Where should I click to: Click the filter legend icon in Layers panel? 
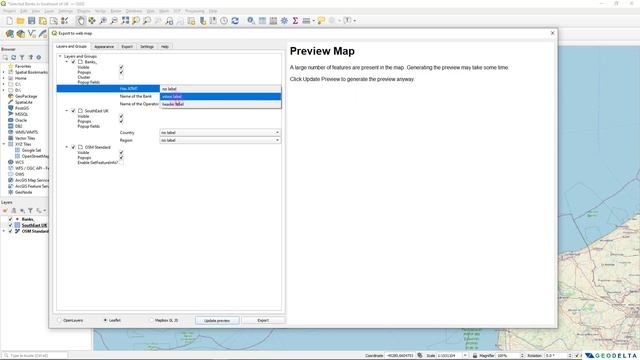click(x=30, y=211)
